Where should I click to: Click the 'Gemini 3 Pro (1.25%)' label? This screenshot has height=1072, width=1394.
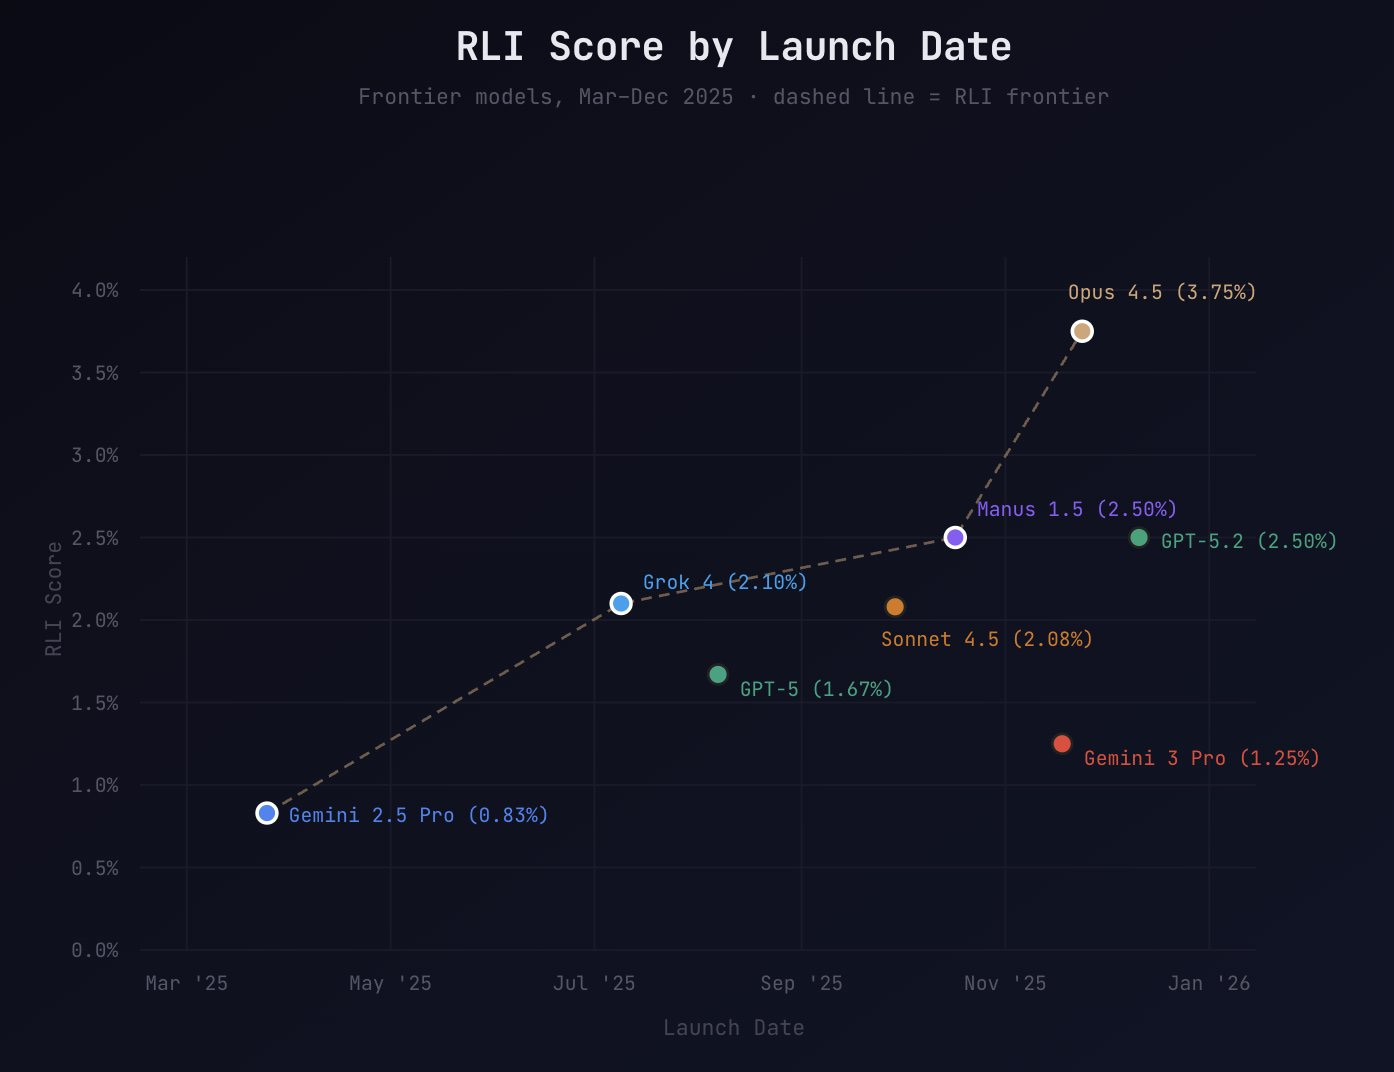[1202, 758]
